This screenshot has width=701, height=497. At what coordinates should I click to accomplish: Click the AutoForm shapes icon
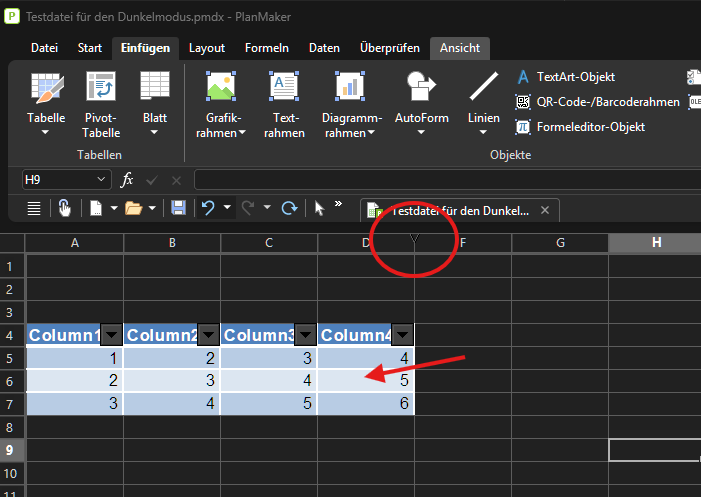(421, 86)
